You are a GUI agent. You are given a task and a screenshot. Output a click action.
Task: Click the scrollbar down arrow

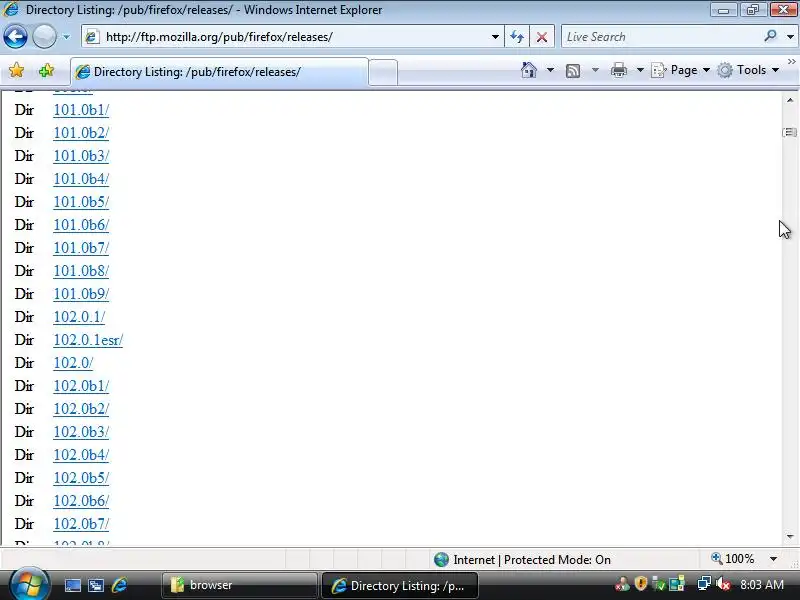(x=790, y=536)
